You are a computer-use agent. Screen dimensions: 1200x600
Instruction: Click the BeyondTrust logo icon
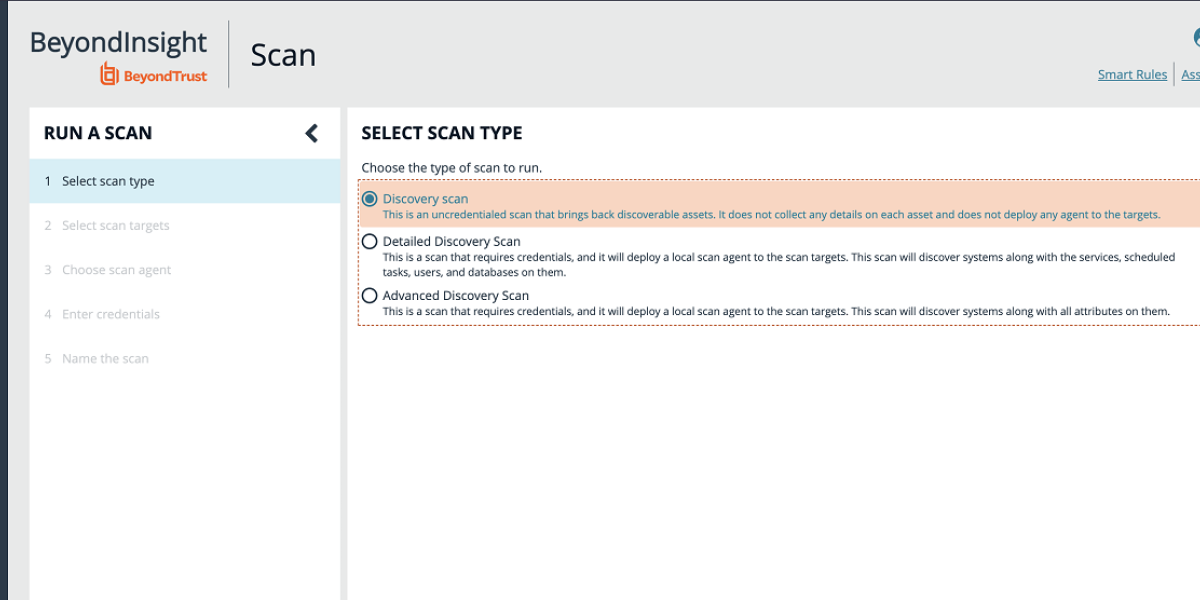(109, 74)
